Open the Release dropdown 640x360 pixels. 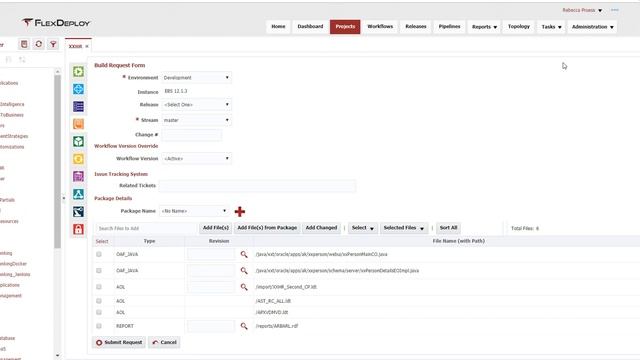click(x=196, y=105)
